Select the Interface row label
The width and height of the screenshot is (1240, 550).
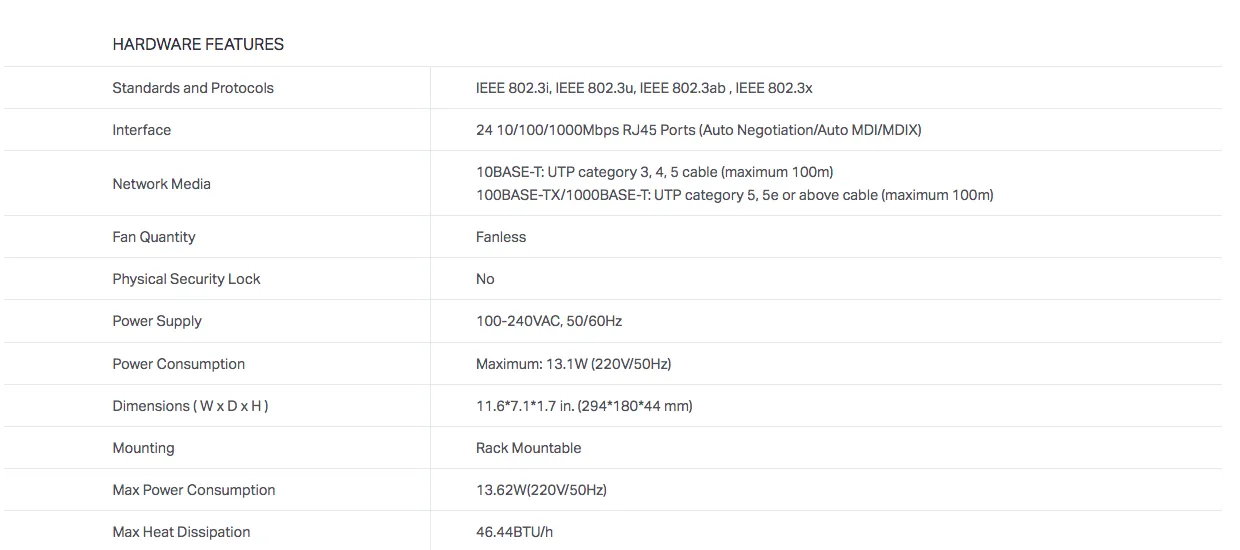point(142,130)
